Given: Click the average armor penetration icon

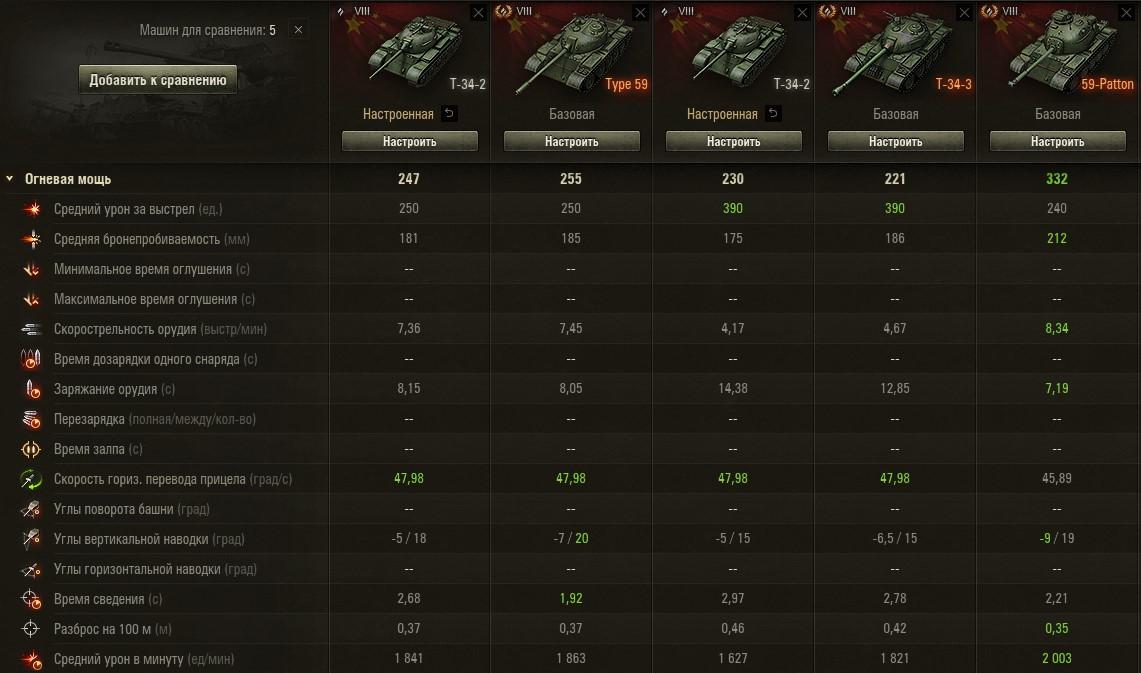Looking at the screenshot, I should coord(31,239).
